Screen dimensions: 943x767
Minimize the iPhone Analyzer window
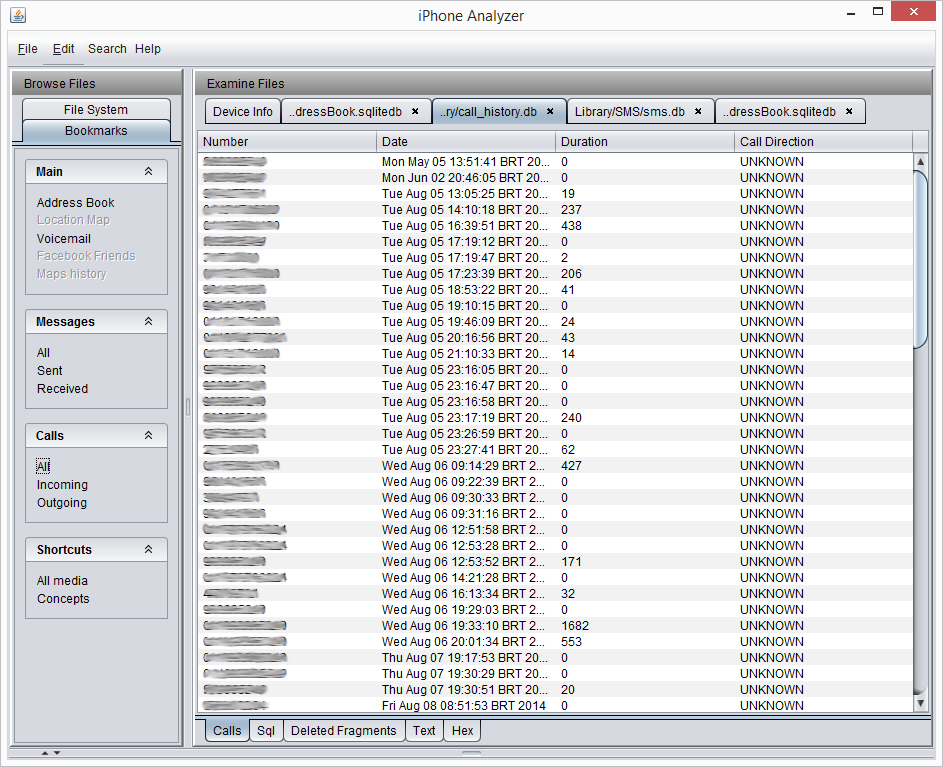[850, 13]
